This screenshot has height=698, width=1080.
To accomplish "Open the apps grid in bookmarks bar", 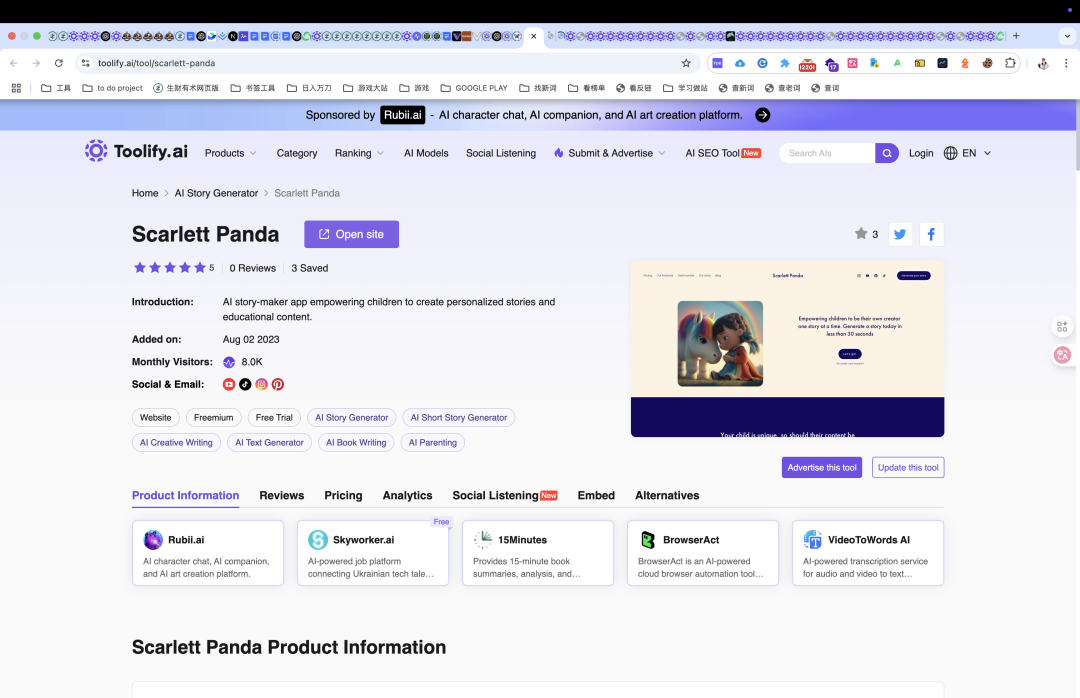I will (17, 88).
